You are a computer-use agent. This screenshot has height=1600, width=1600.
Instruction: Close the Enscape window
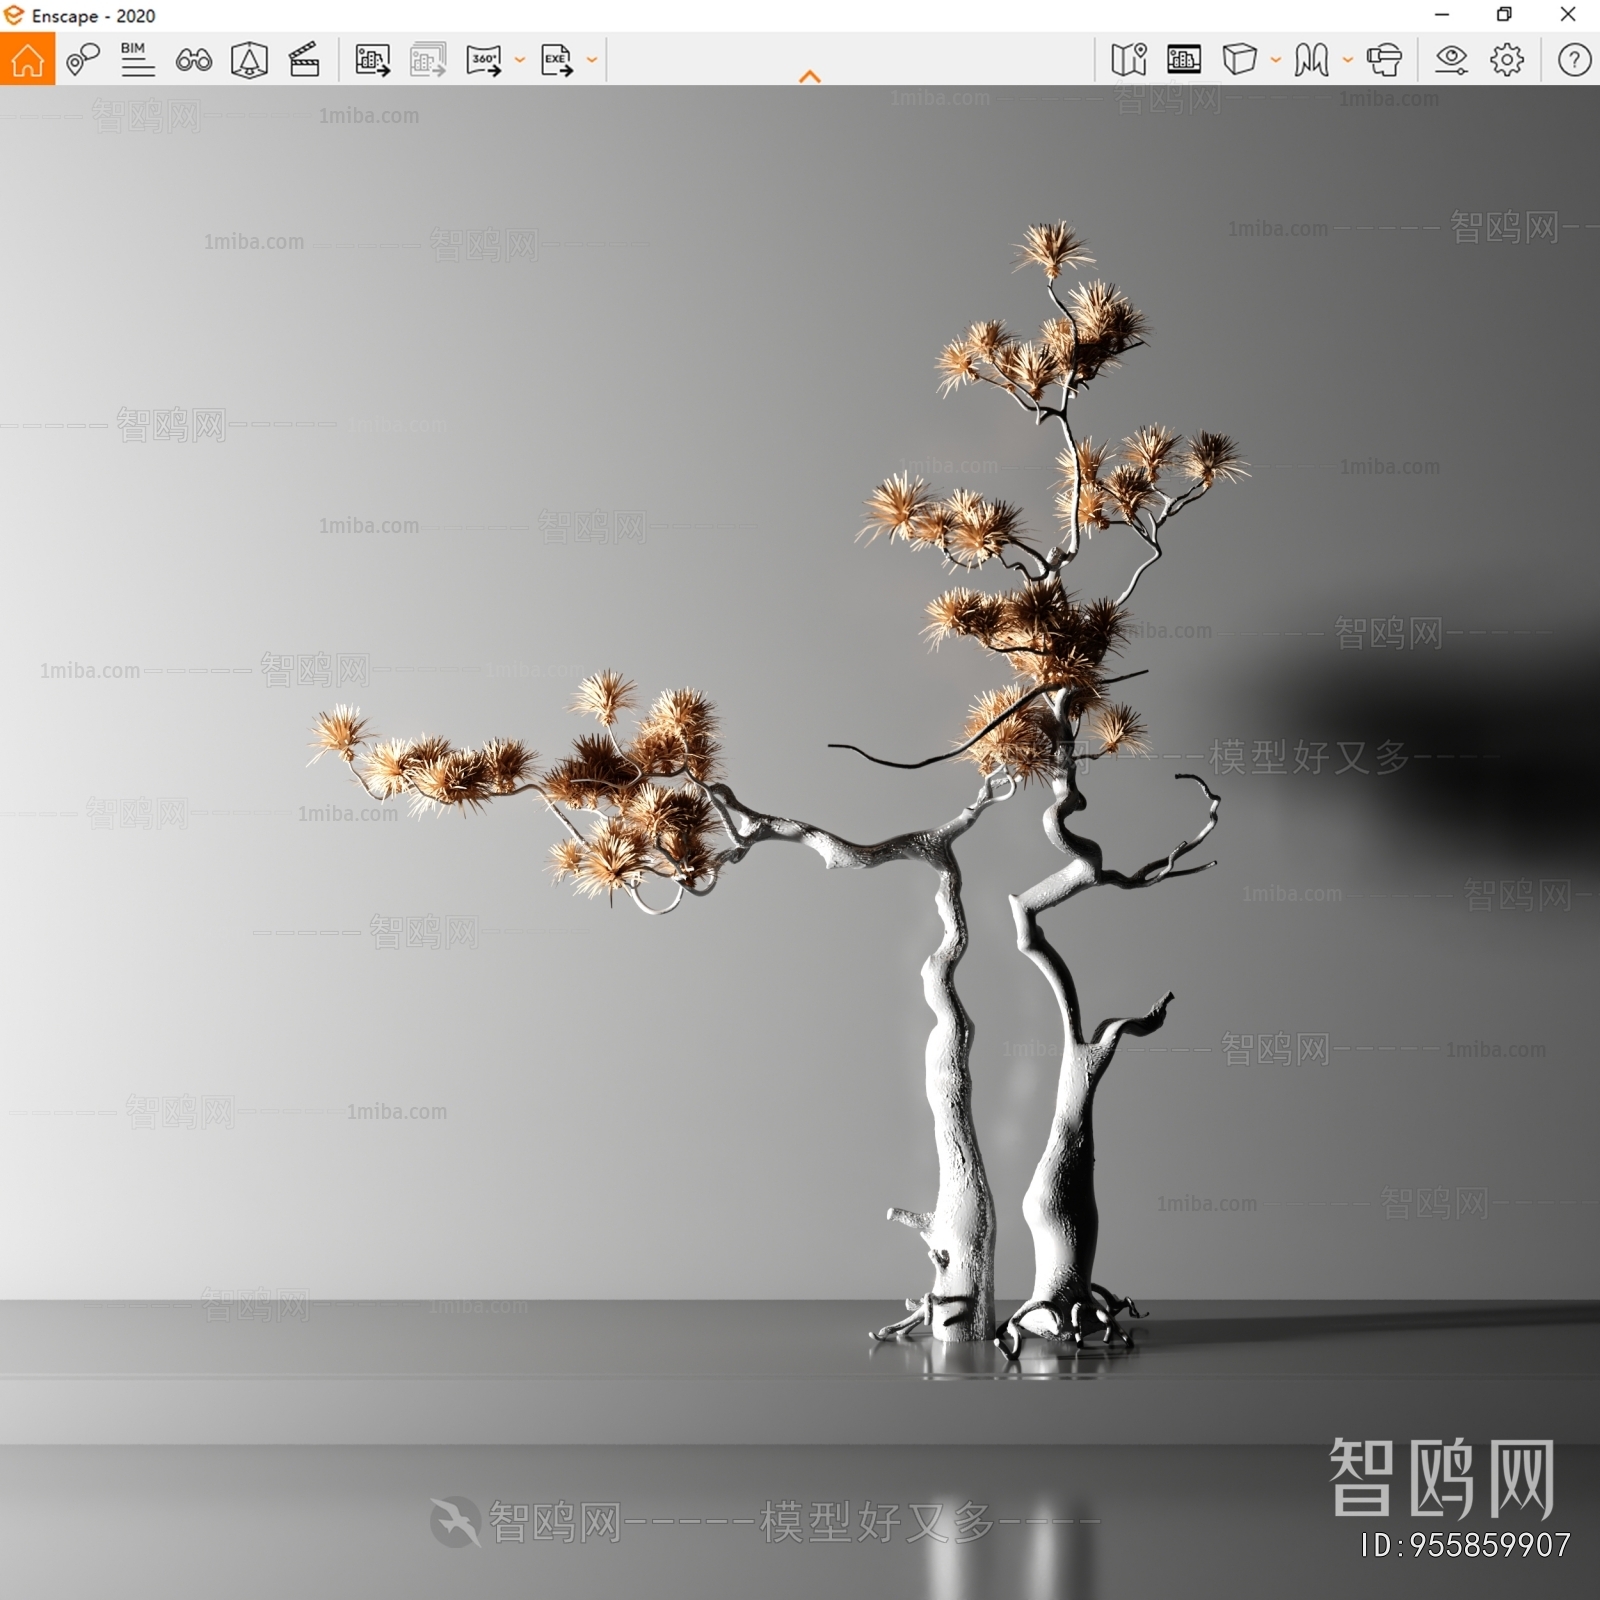(1568, 15)
